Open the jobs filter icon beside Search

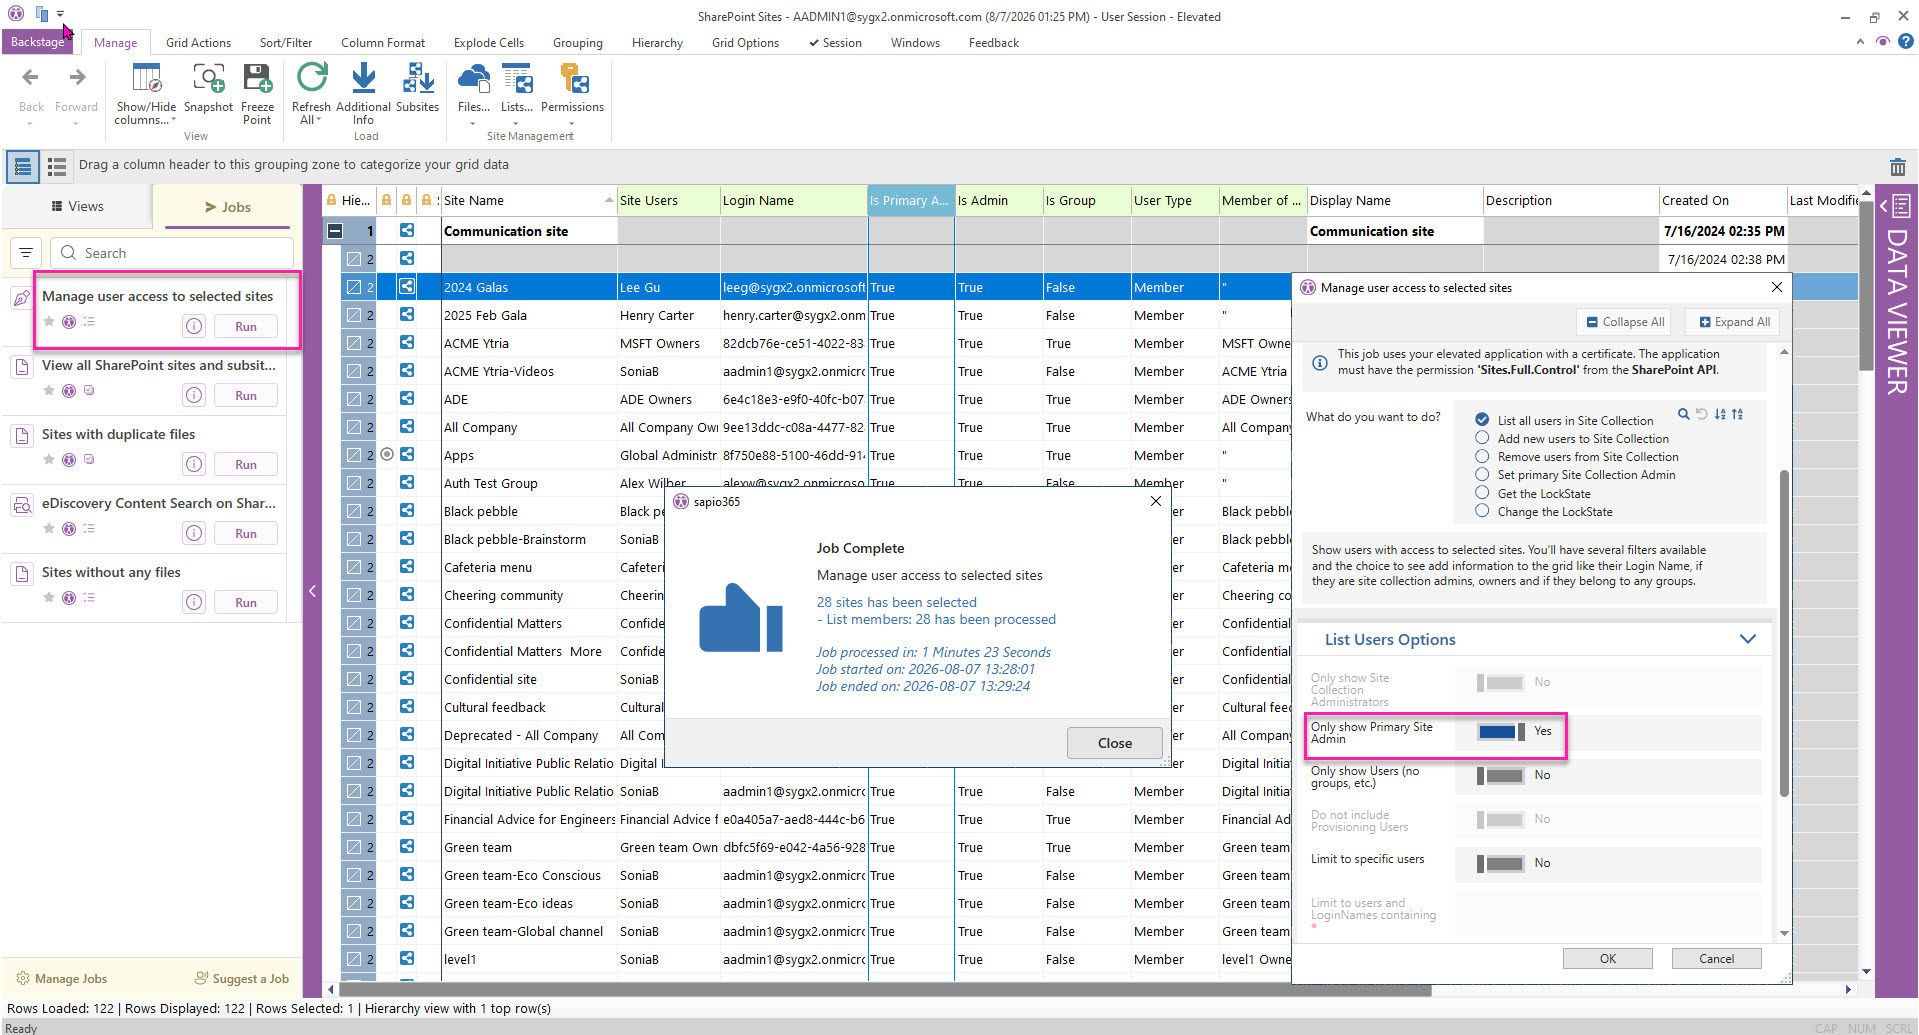[26, 253]
